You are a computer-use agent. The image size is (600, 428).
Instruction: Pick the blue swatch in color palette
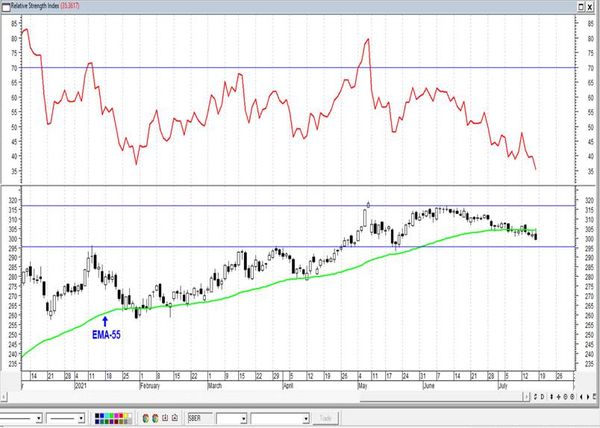click(x=102, y=415)
